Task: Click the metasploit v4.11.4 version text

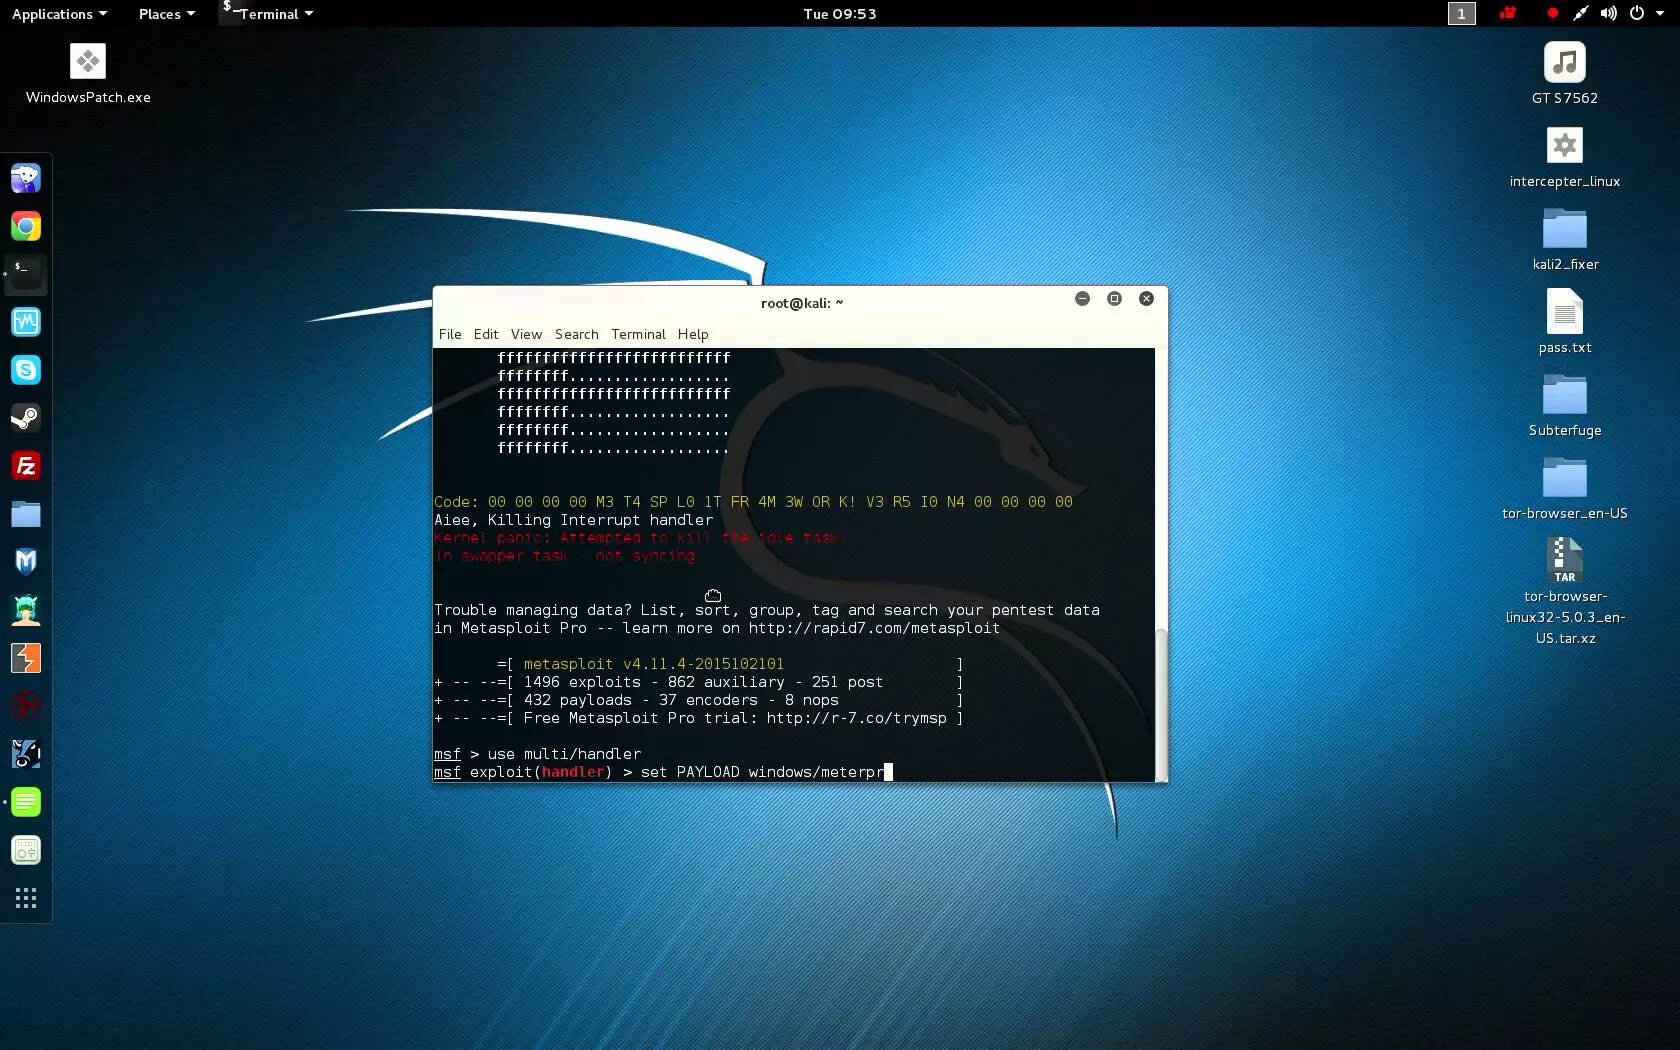Action: (x=654, y=664)
